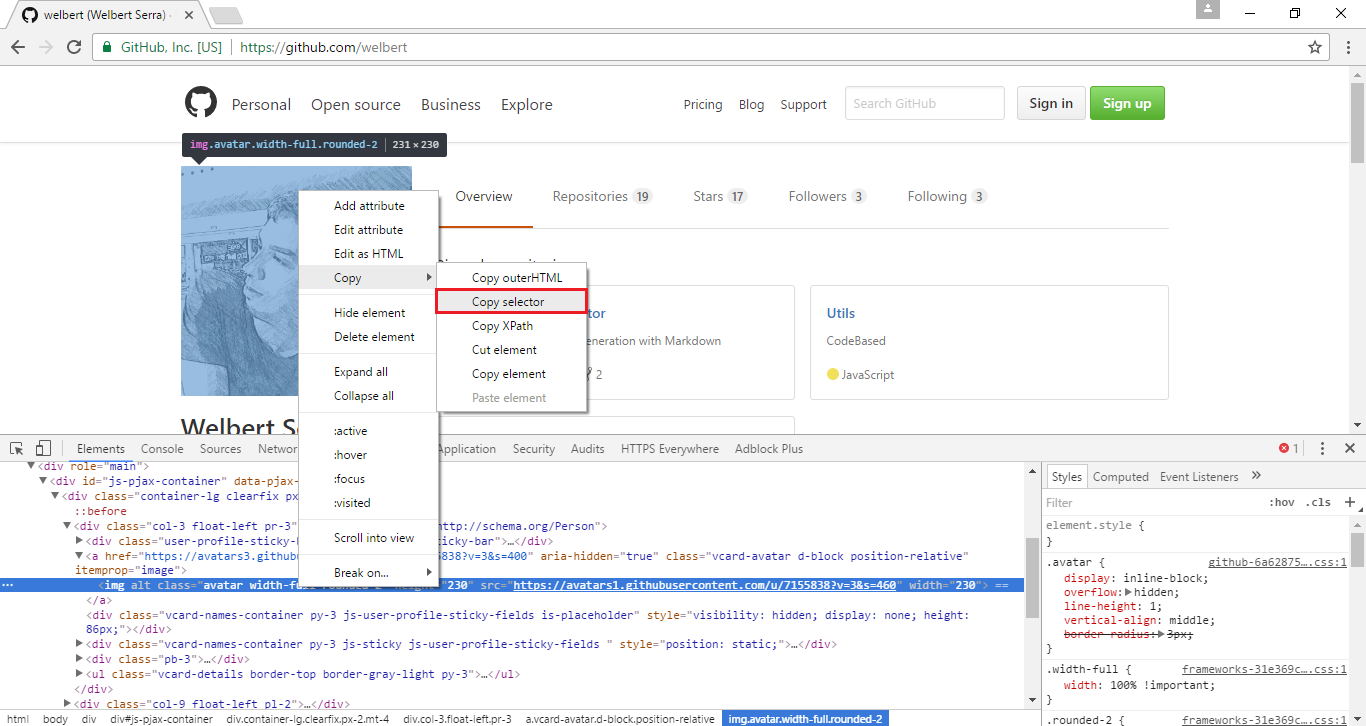Screen dimensions: 1366x726
Task: Open the Adblock Plus tab
Action: click(769, 449)
